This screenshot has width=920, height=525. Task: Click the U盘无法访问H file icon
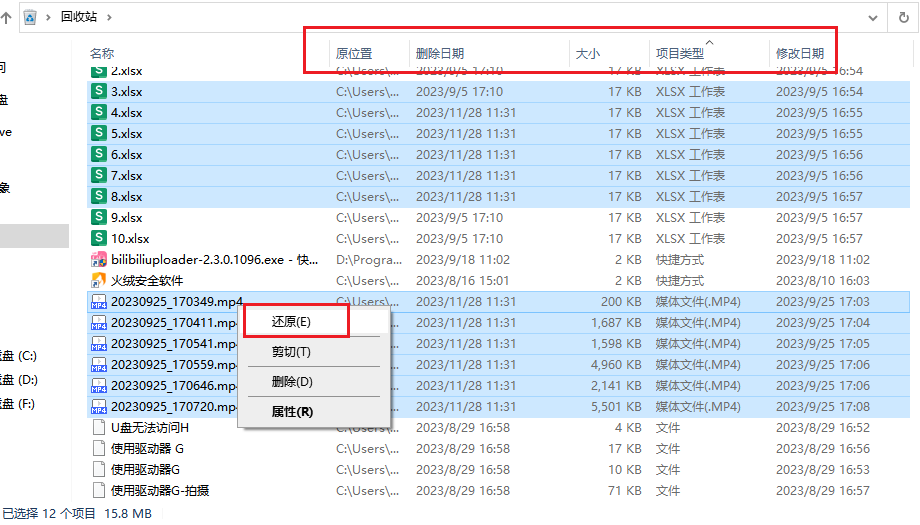coord(99,428)
